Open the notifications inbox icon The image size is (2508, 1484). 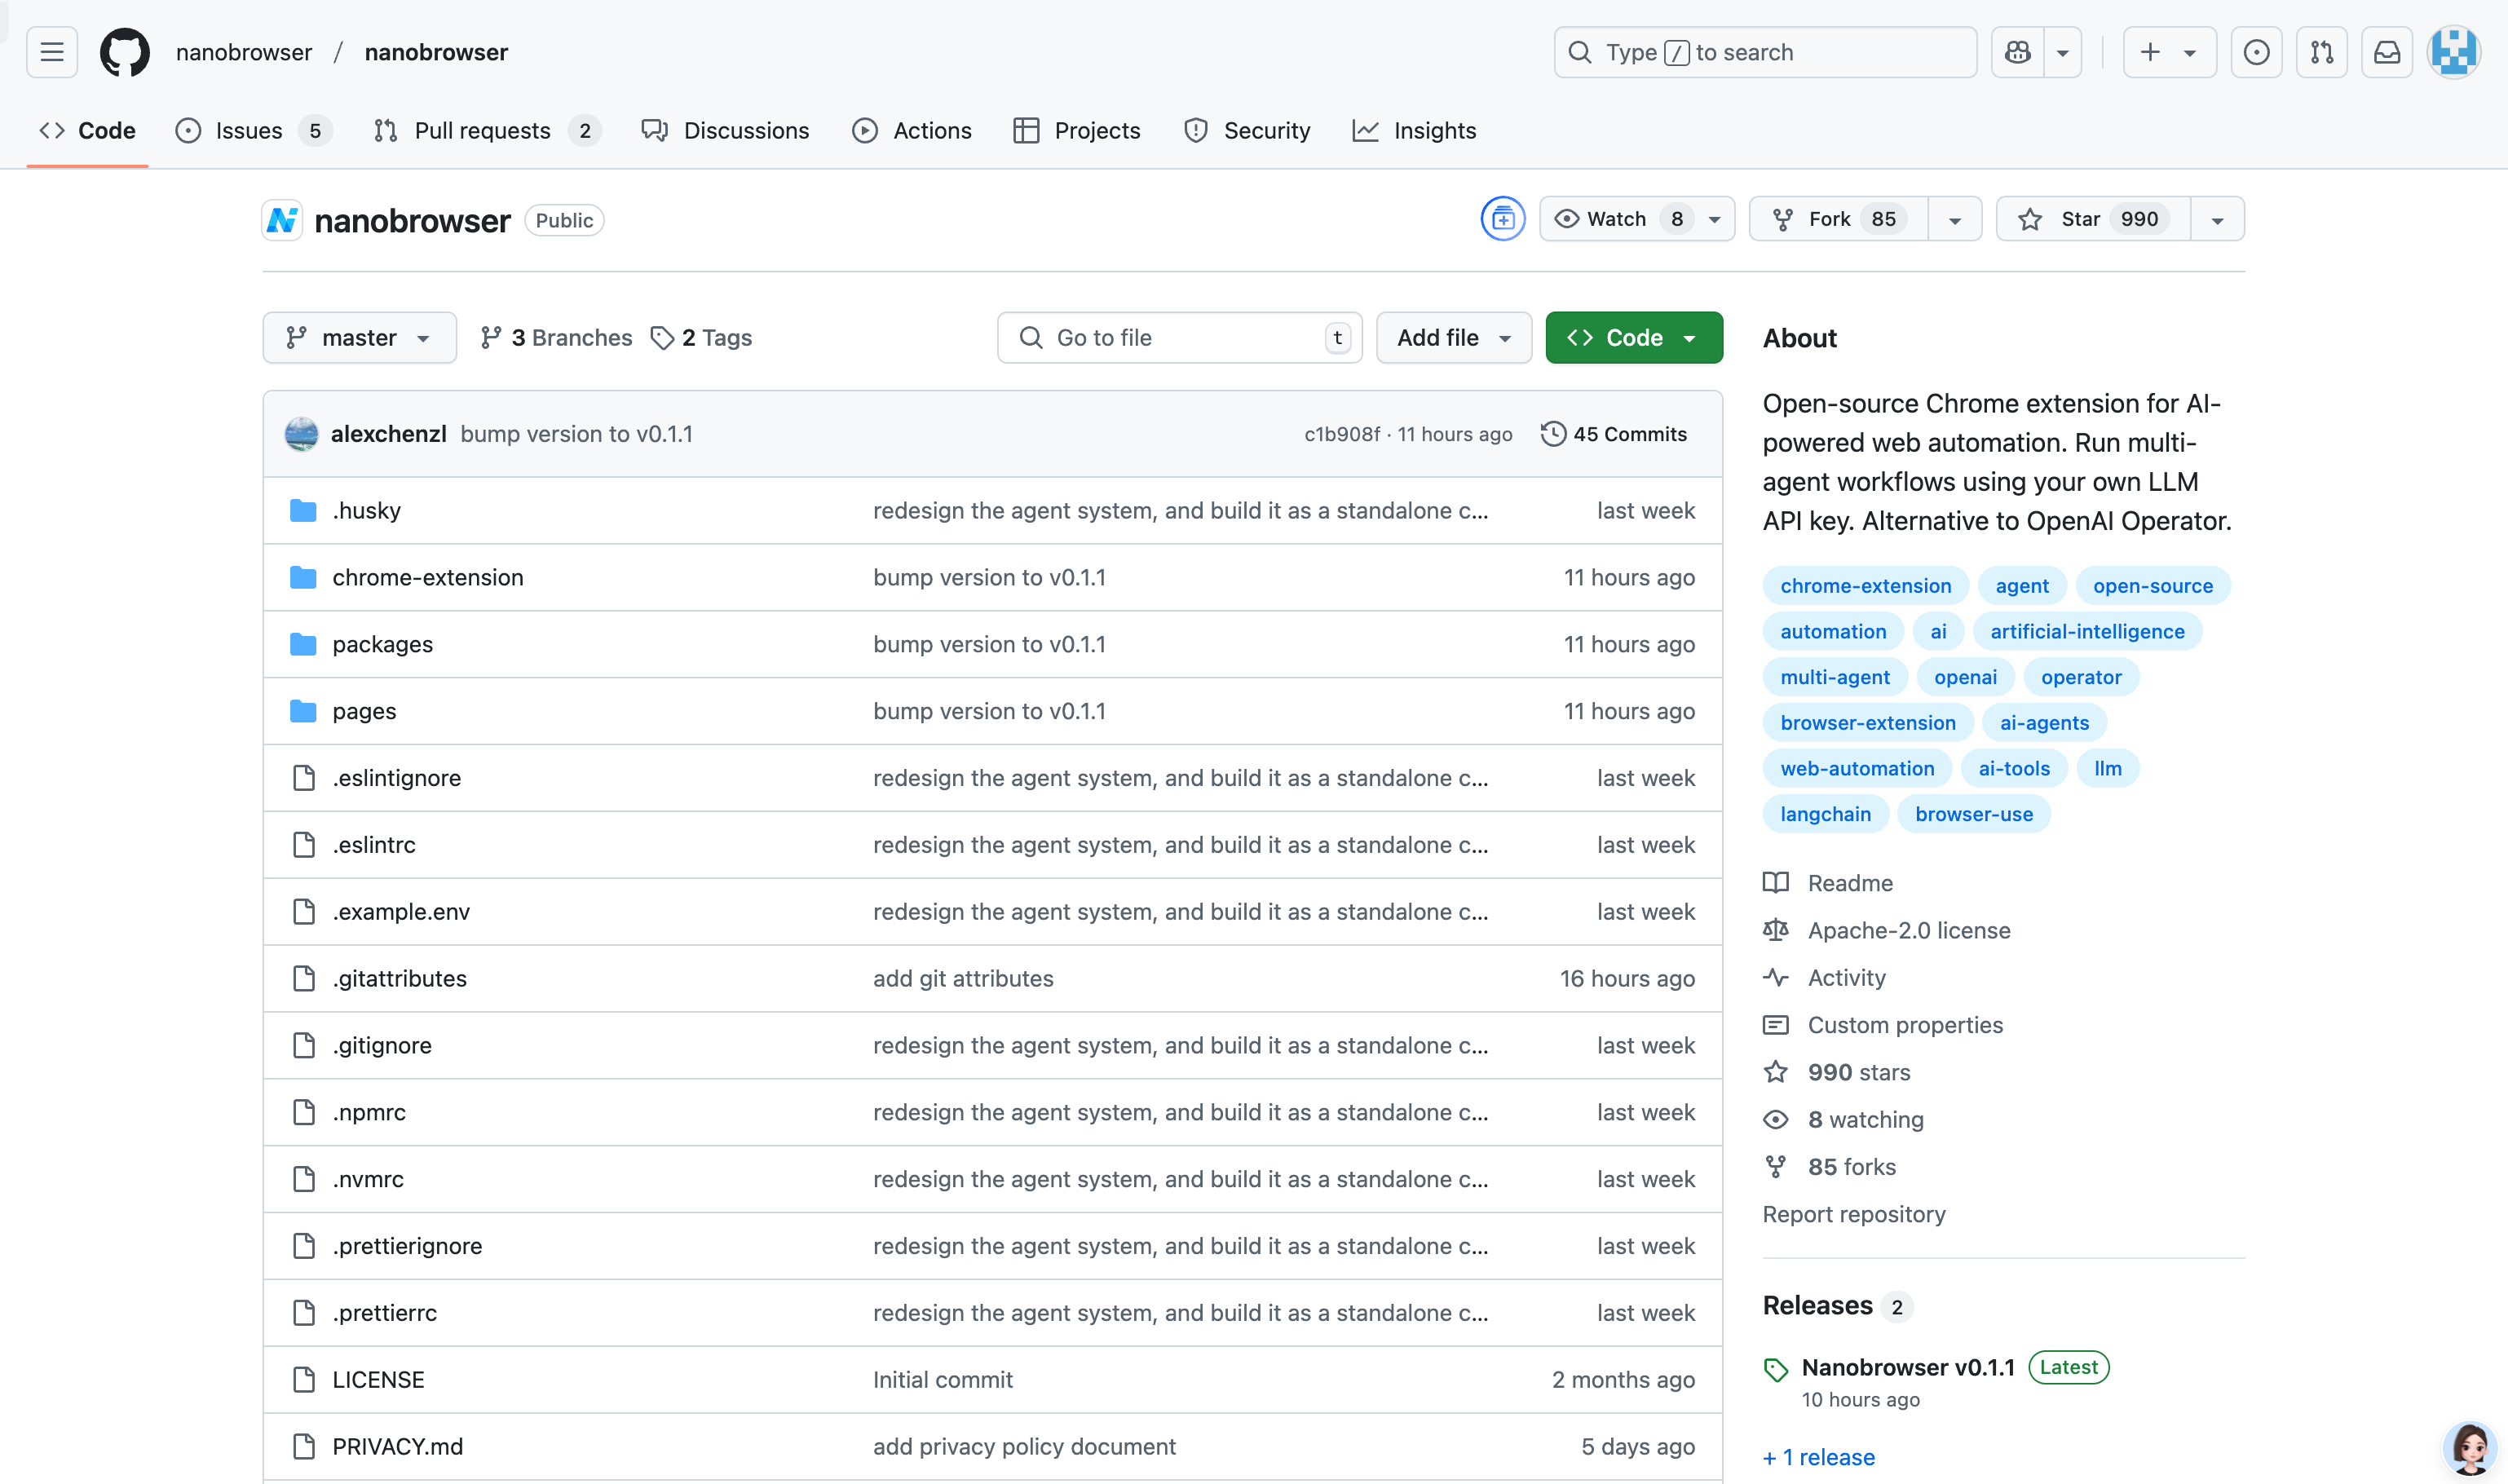[2387, 52]
